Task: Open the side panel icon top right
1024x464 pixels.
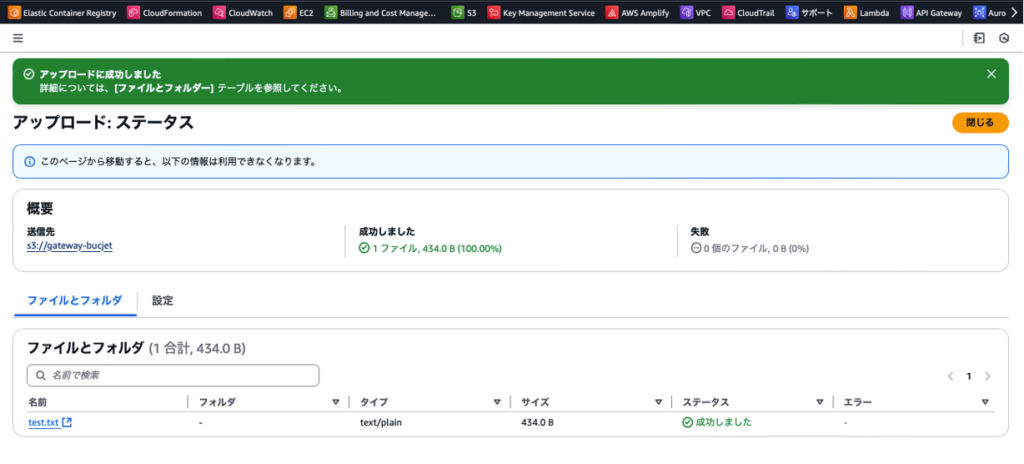Action: click(x=978, y=39)
